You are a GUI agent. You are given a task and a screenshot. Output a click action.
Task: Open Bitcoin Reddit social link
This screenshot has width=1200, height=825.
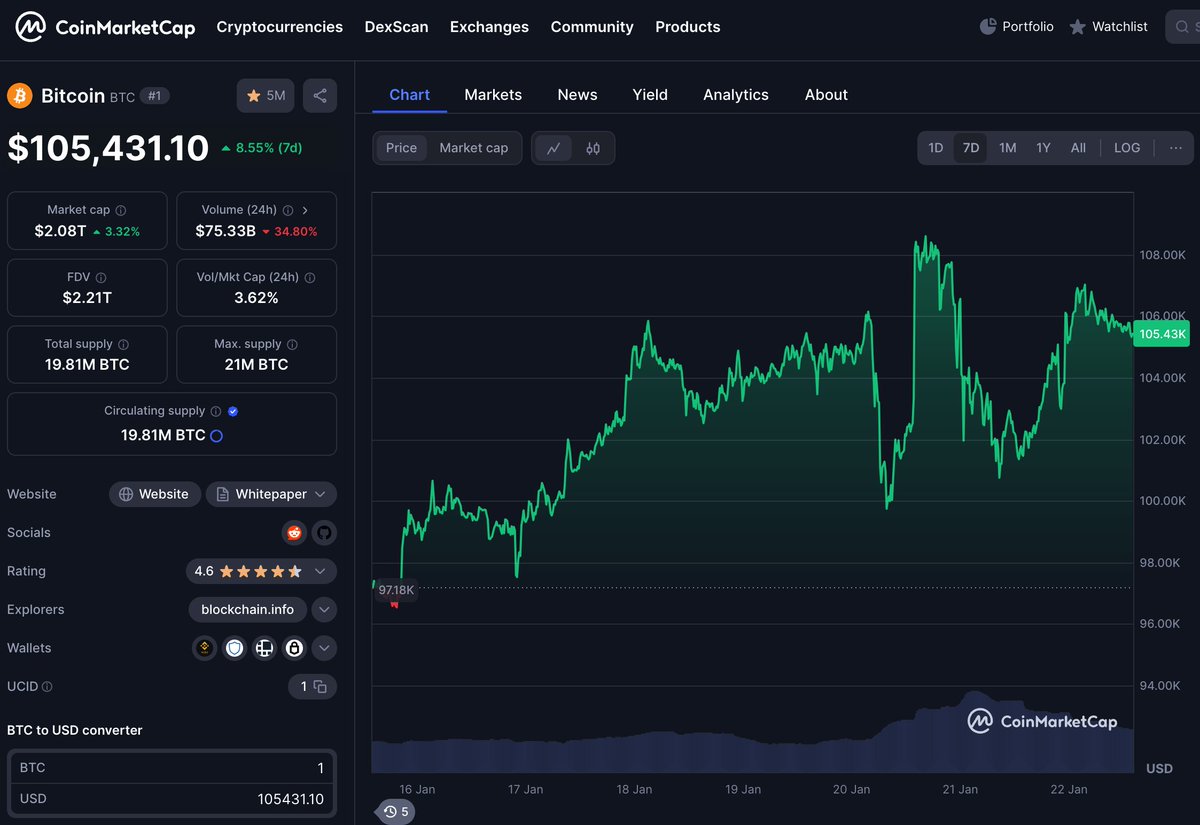click(x=294, y=533)
